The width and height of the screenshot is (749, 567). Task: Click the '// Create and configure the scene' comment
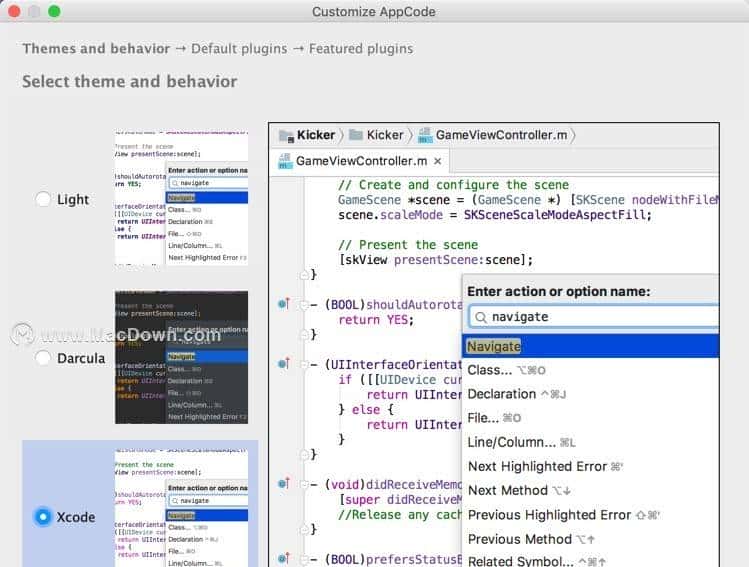click(453, 185)
